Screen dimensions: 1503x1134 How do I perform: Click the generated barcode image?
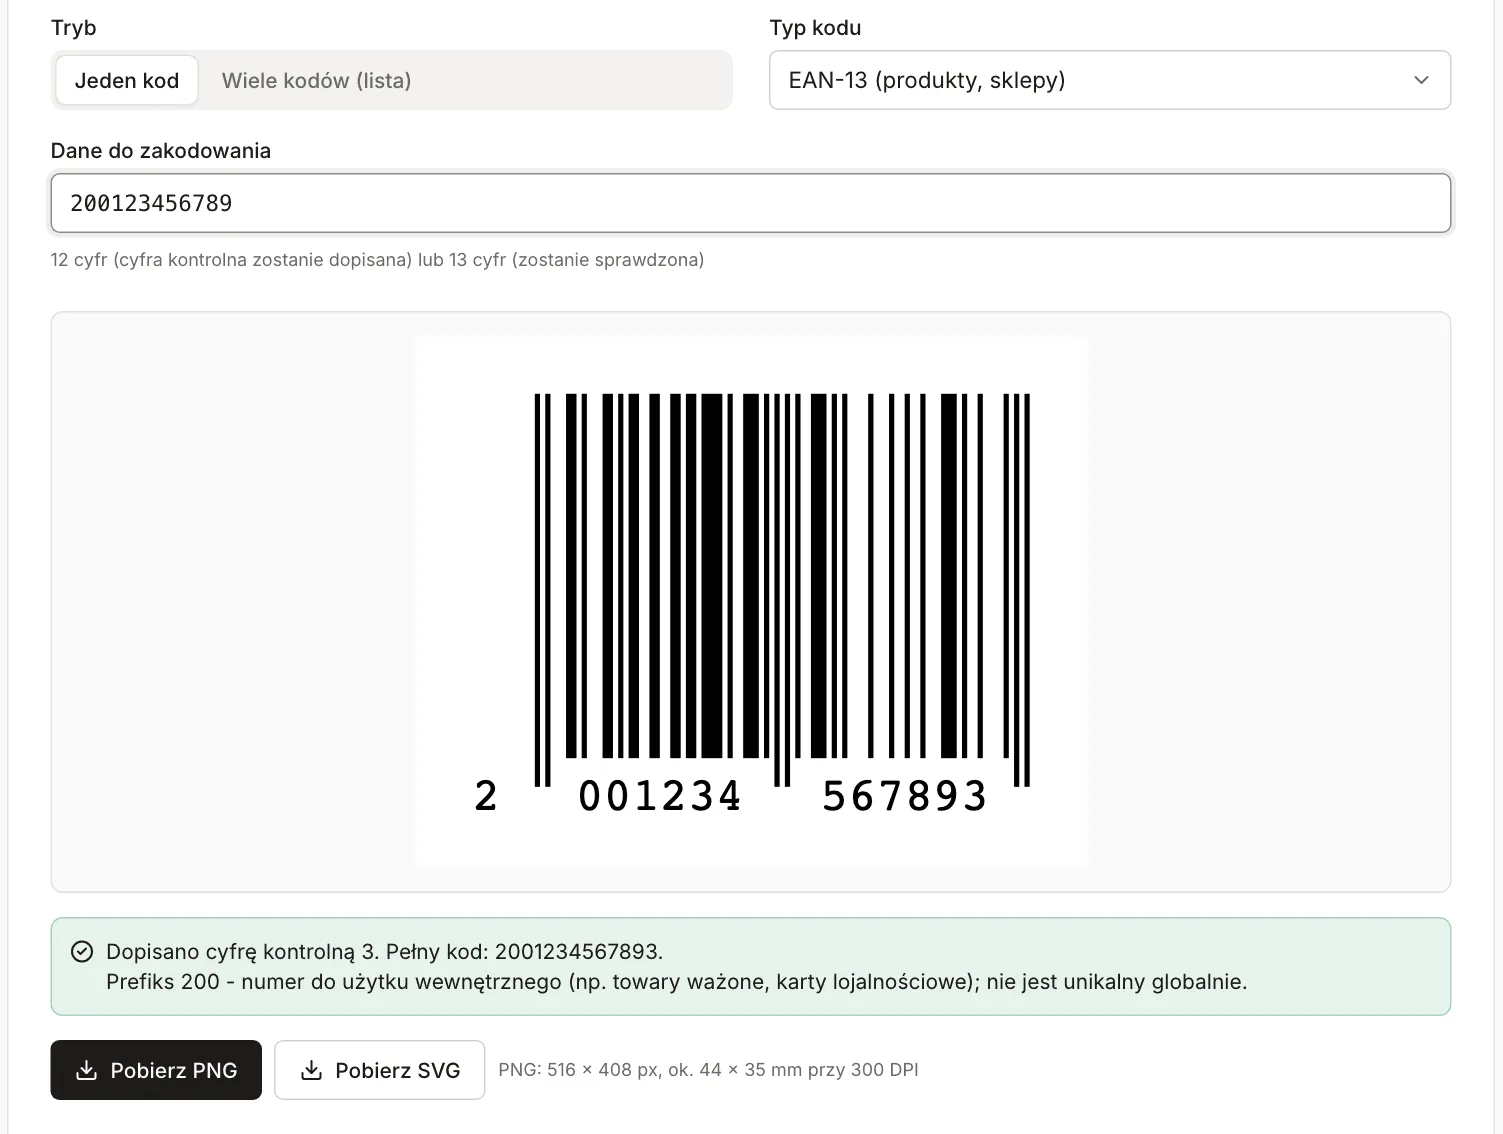tap(751, 601)
